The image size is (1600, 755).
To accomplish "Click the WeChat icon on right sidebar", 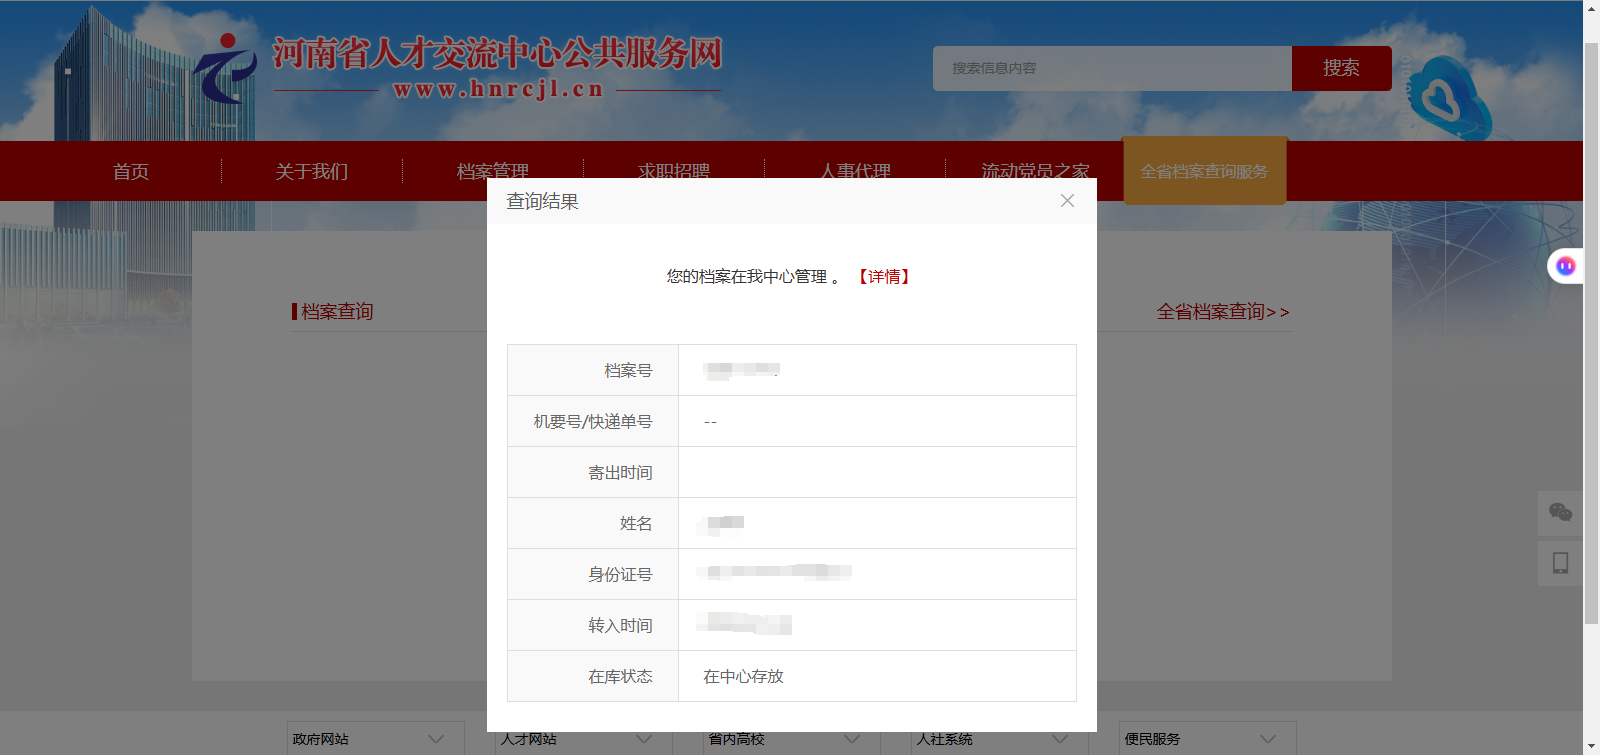I will (x=1560, y=513).
